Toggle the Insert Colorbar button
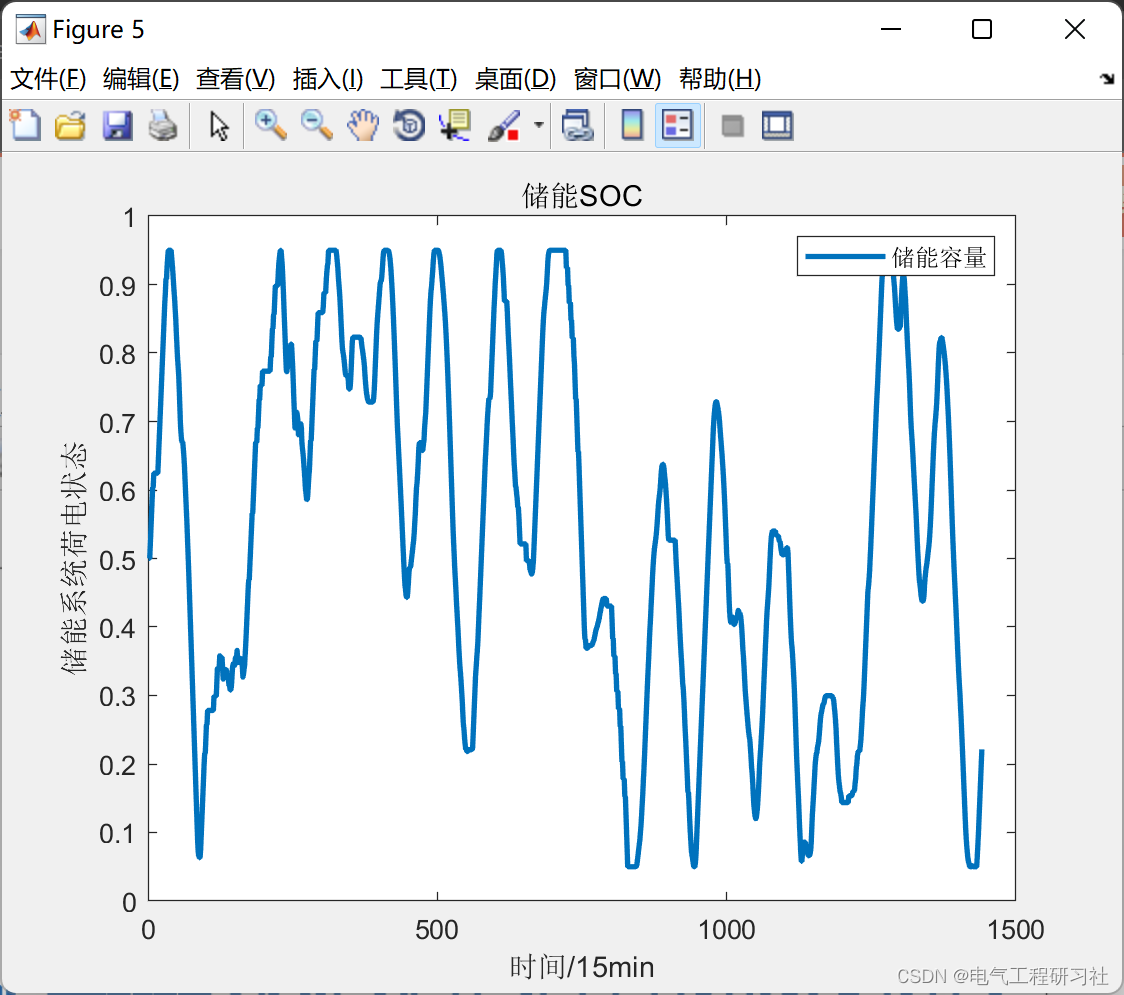Image resolution: width=1124 pixels, height=995 pixels. point(632,125)
